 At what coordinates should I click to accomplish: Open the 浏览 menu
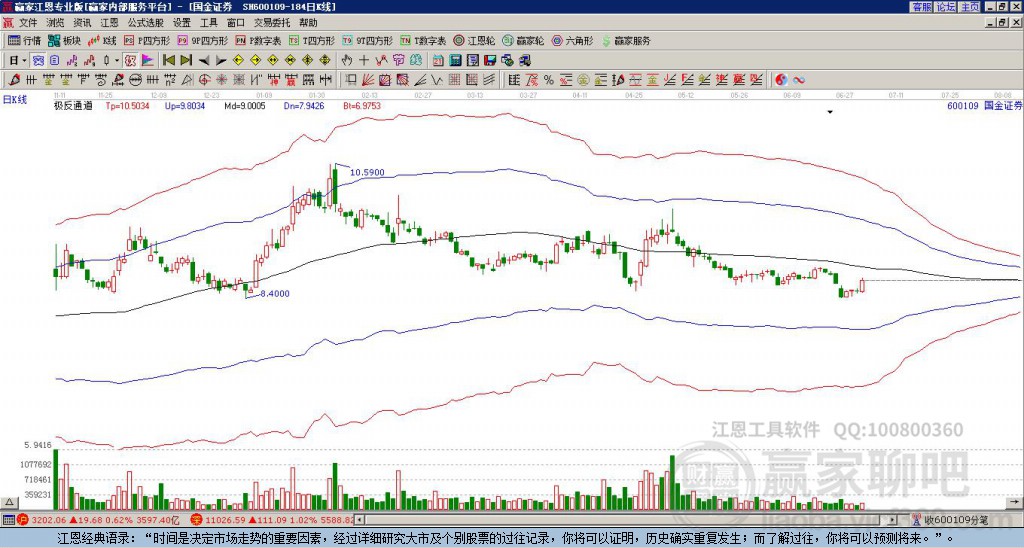(56, 23)
